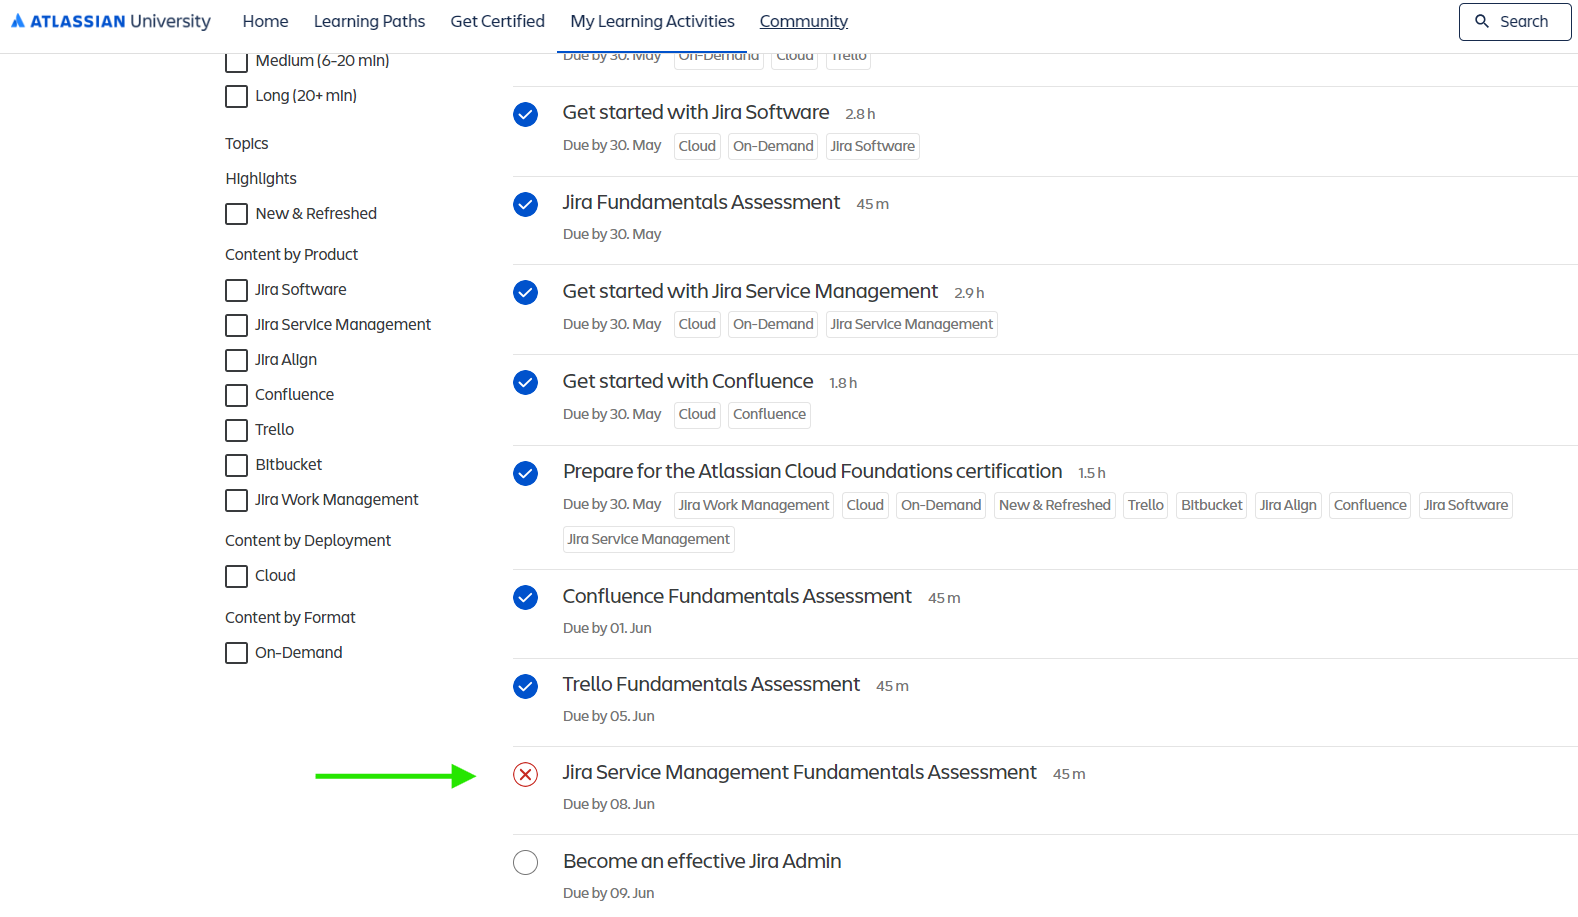Tick the Long (20+ min) checkbox
1578x917 pixels.
tap(237, 96)
